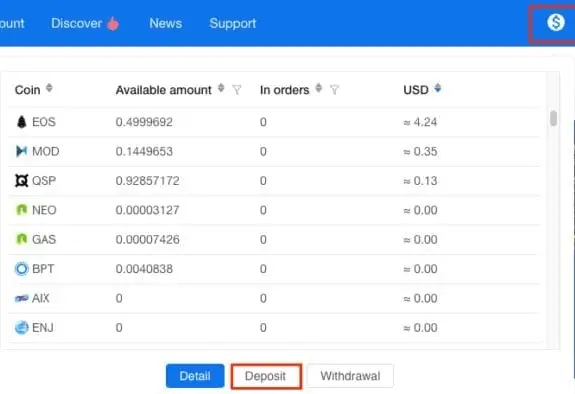The image size is (575, 394).
Task: Sort by In orders arrows
Action: (319, 88)
